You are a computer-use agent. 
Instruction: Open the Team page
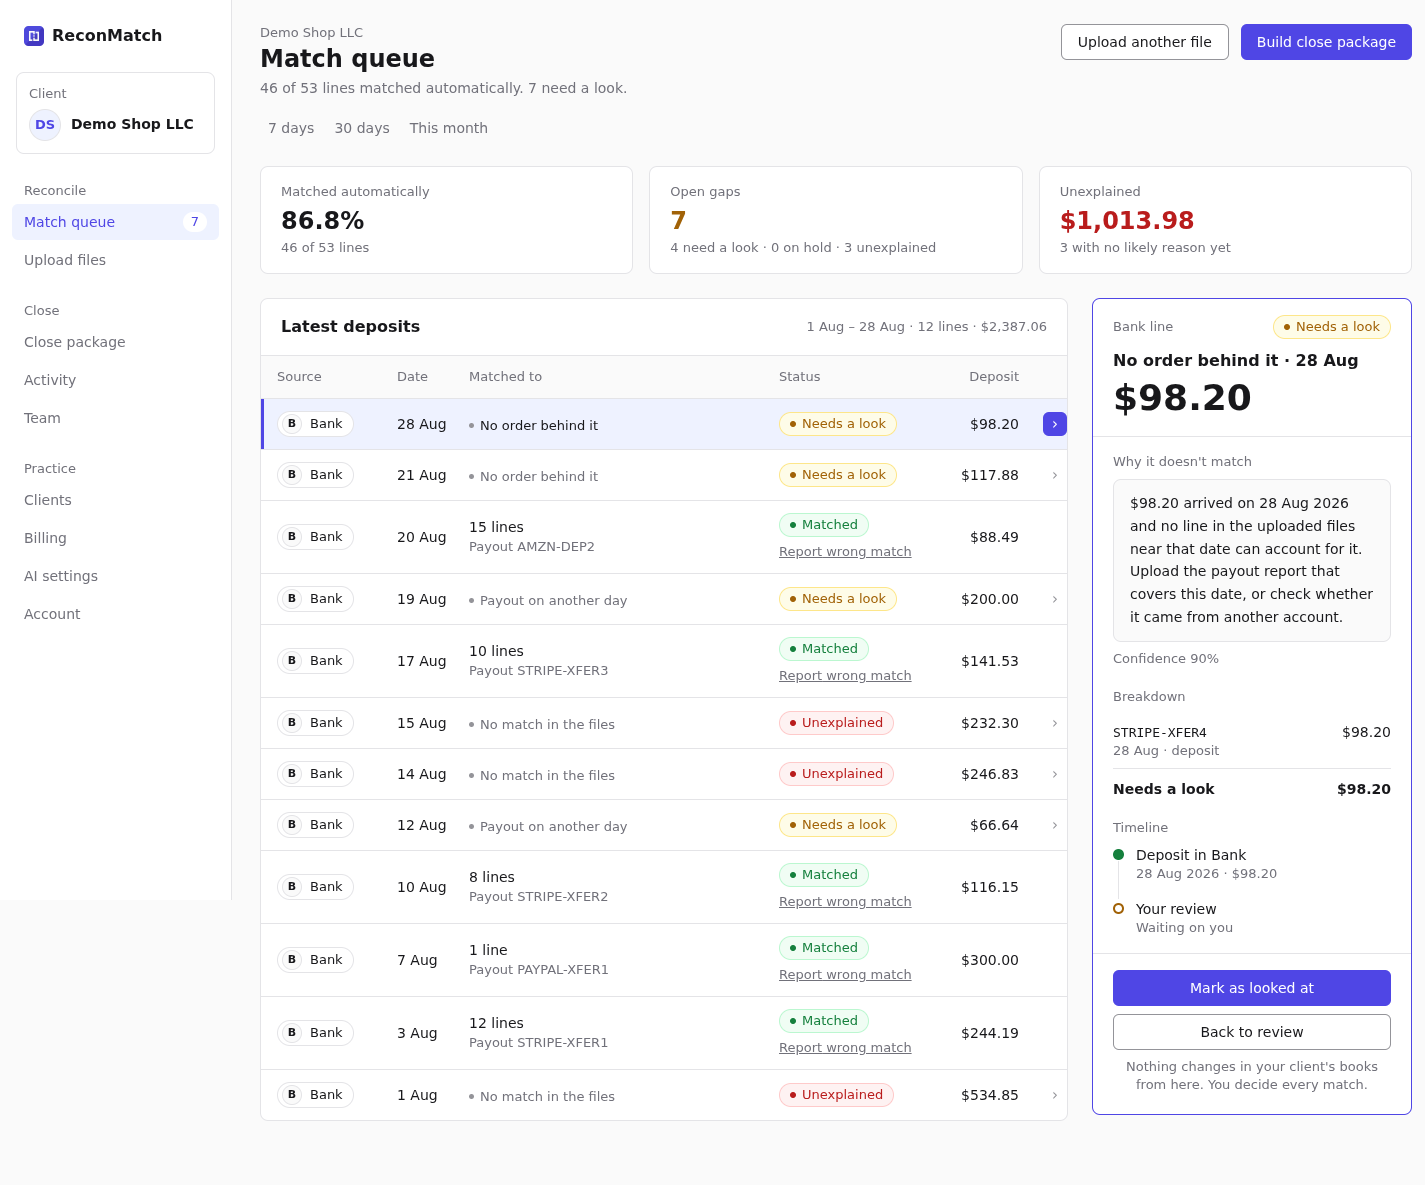click(x=115, y=418)
